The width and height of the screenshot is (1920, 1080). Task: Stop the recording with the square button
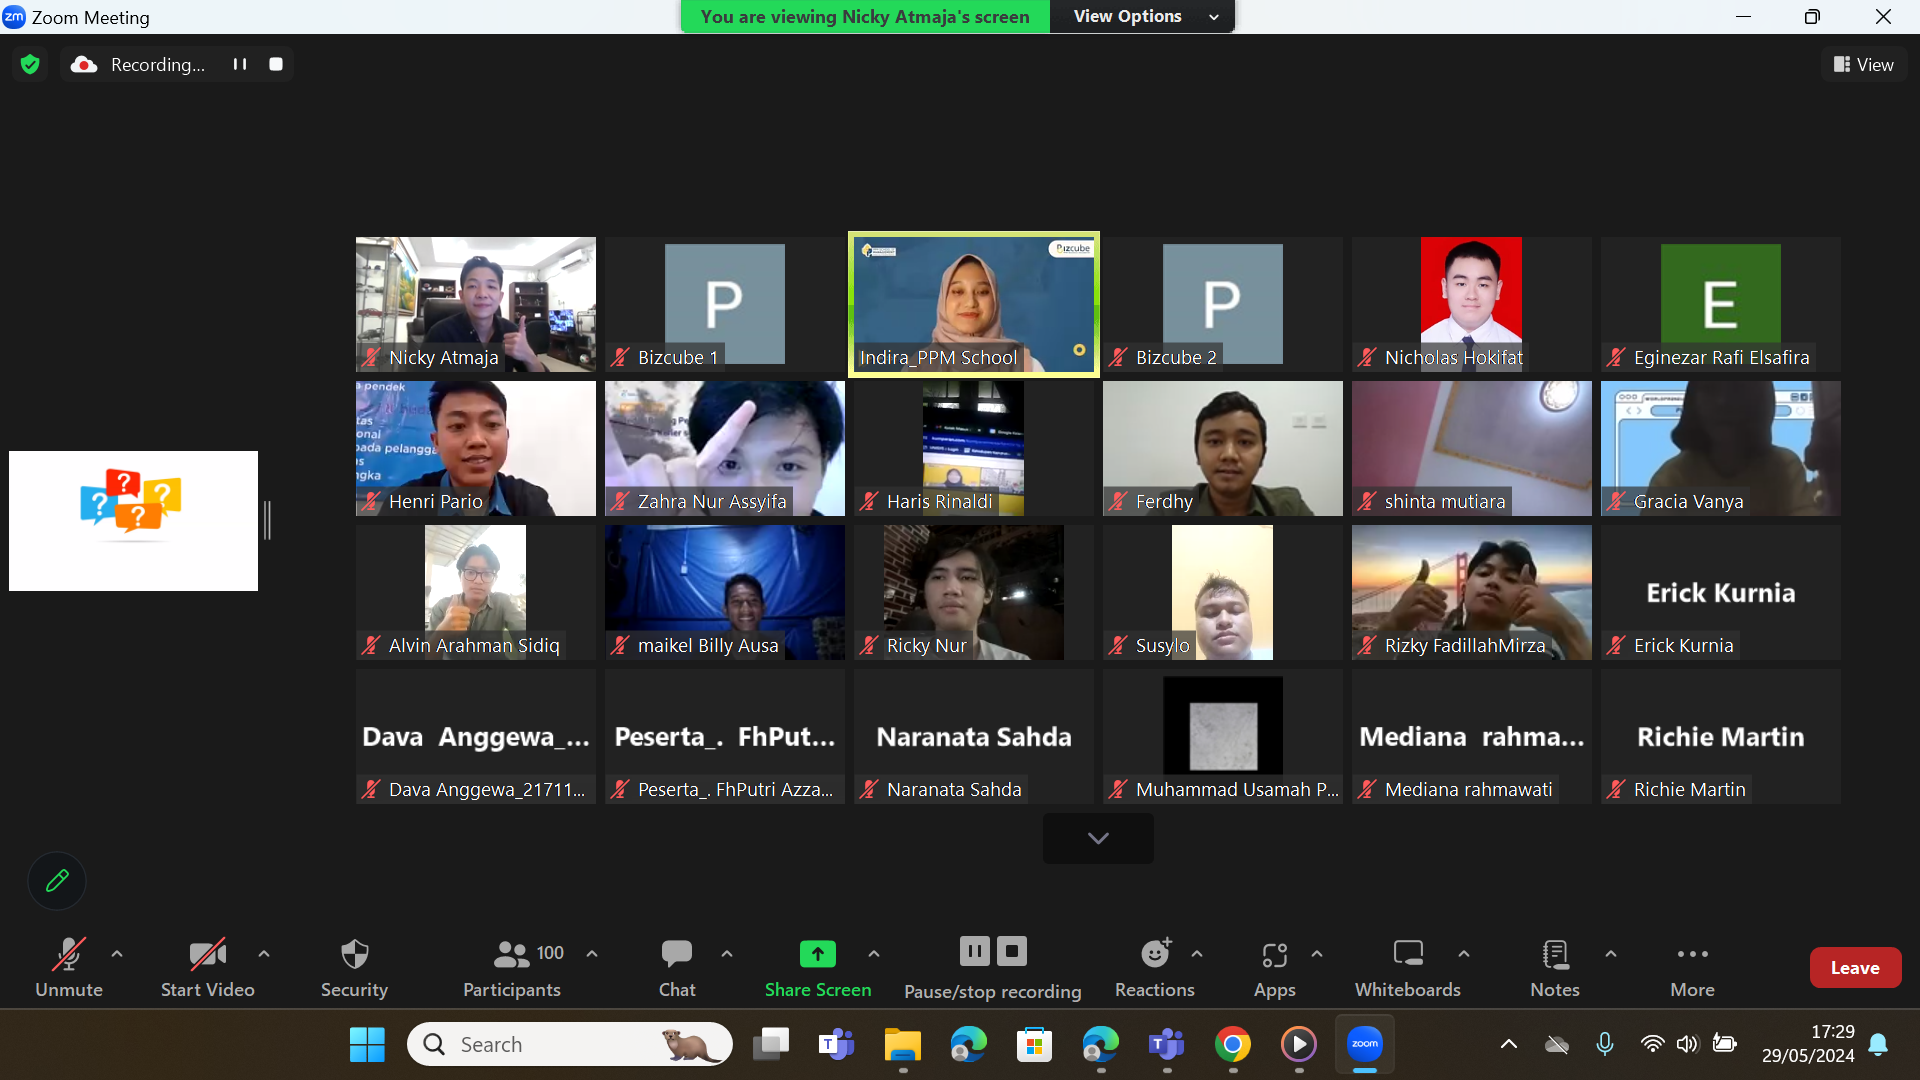[x=276, y=64]
